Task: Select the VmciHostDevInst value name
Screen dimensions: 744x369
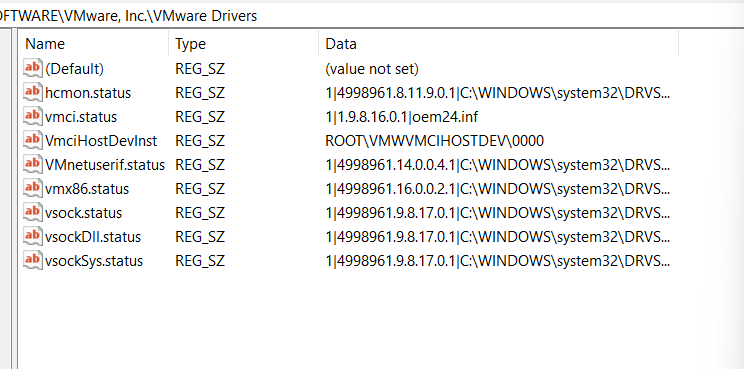Action: (101, 141)
